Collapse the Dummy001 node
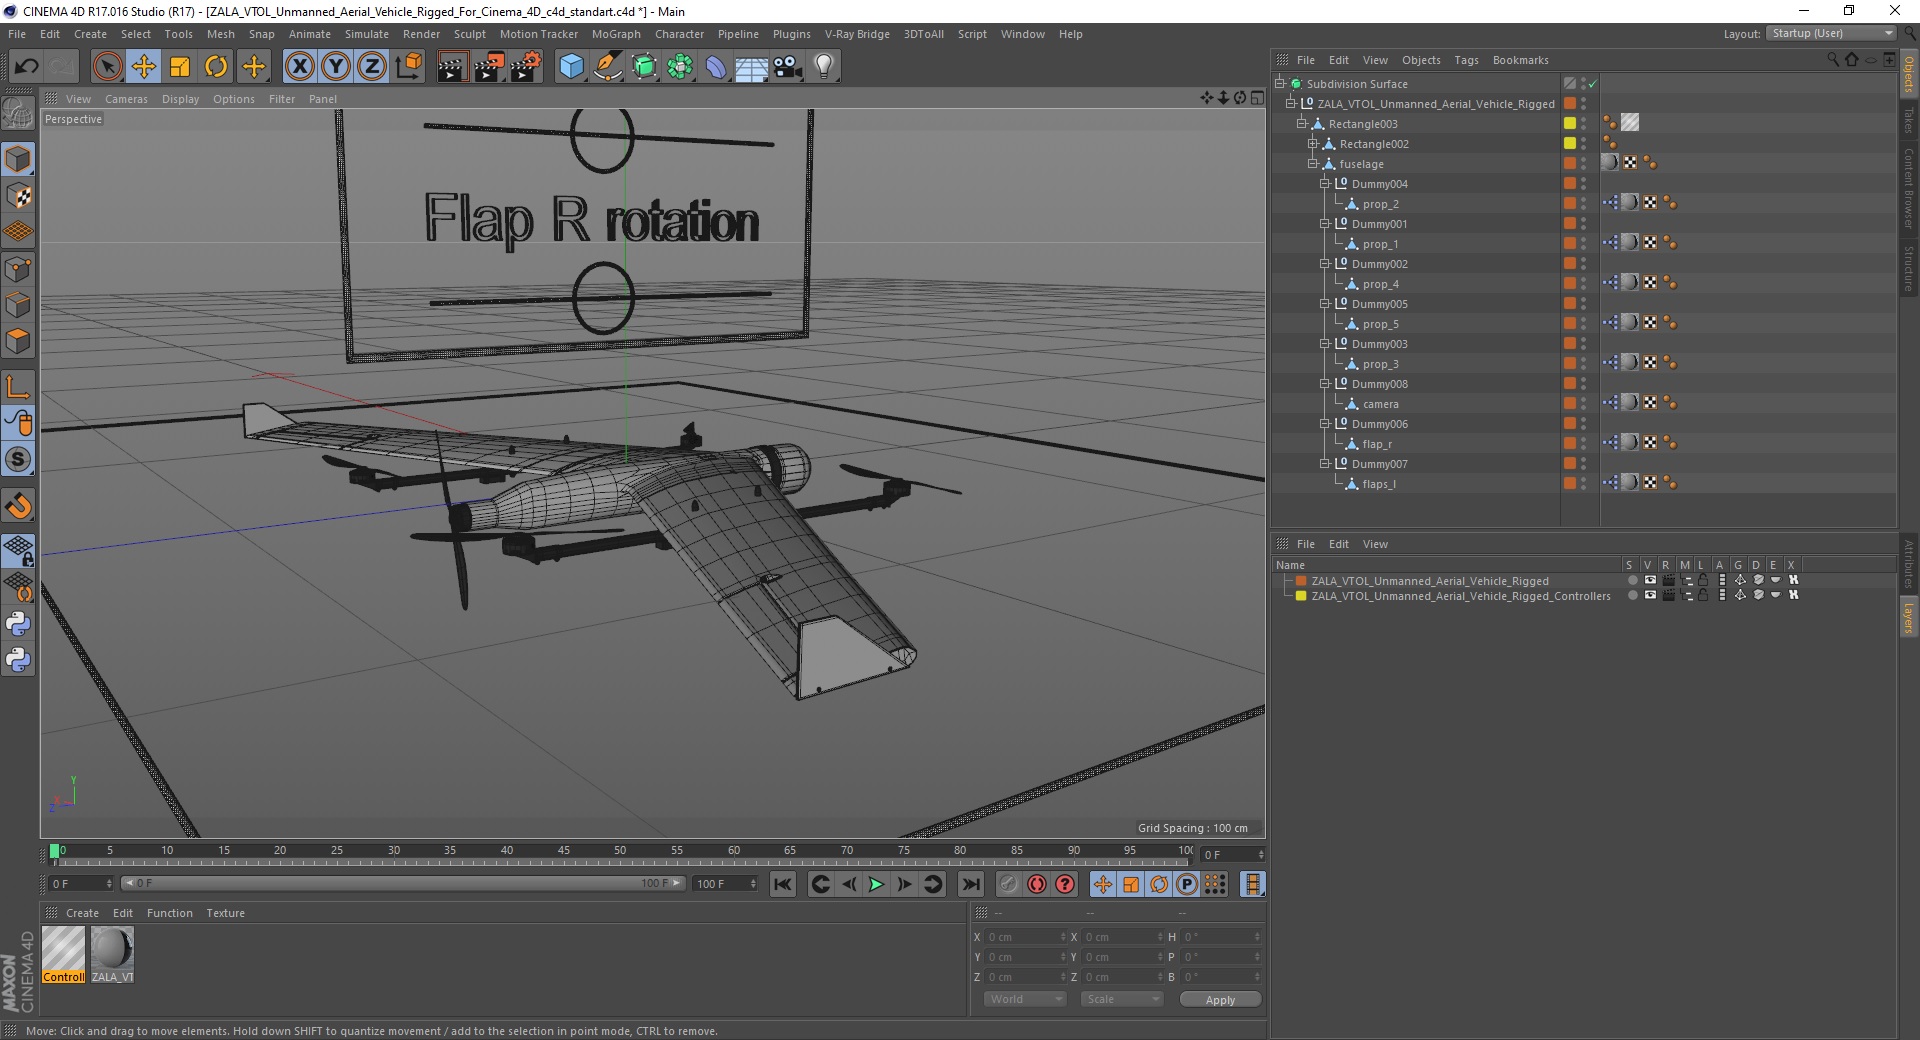 [1324, 224]
